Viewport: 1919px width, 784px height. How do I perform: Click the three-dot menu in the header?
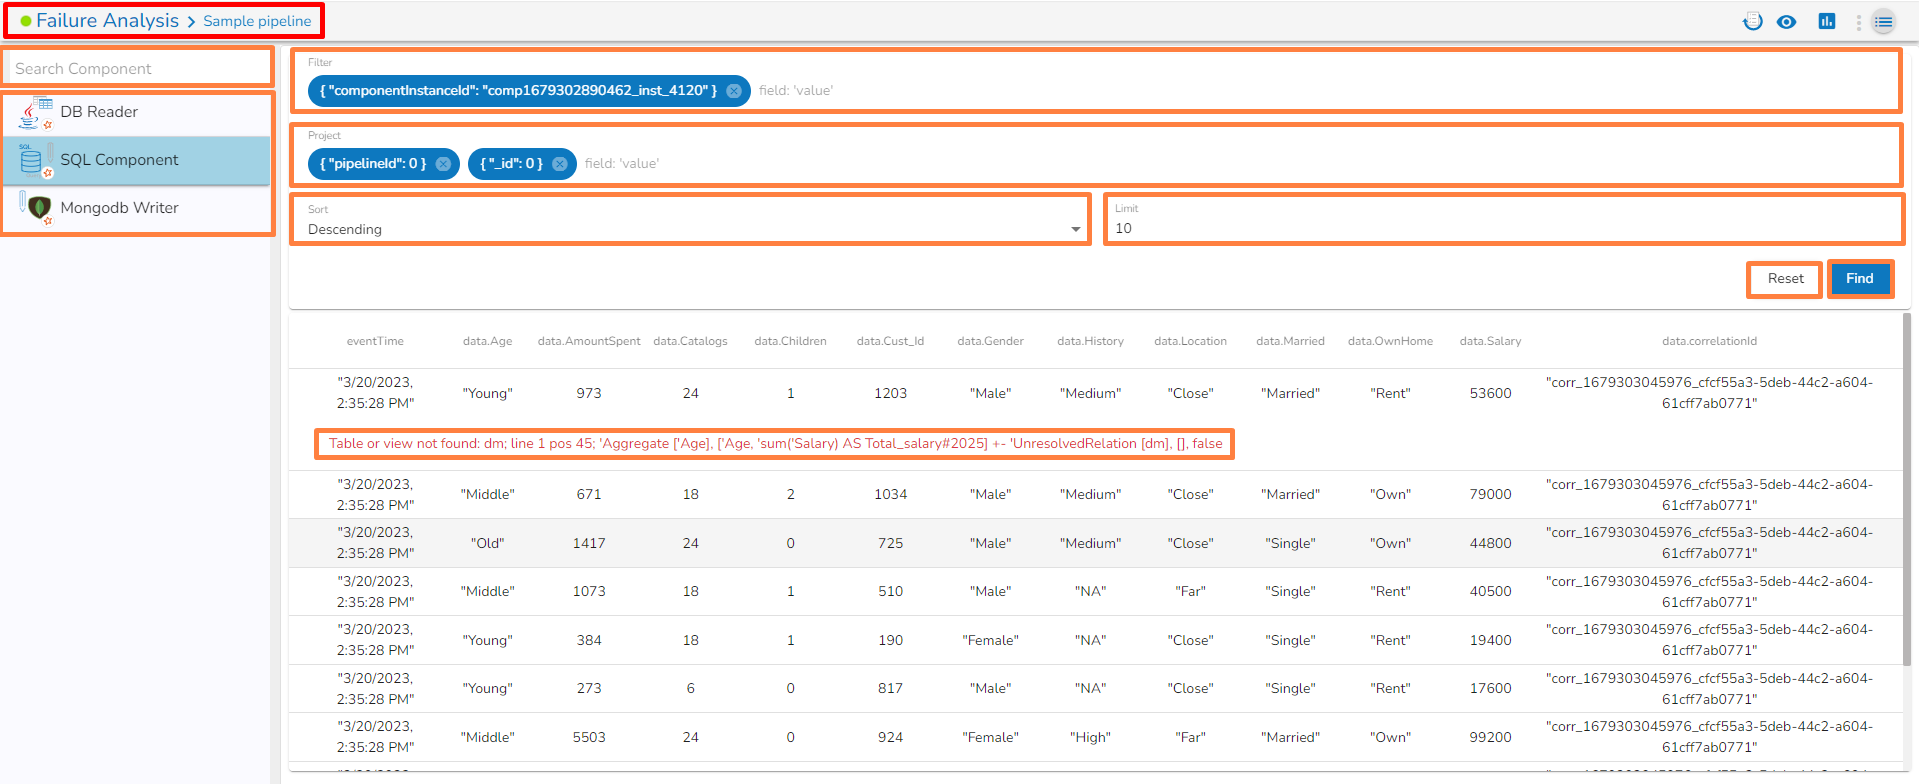coord(1858,21)
